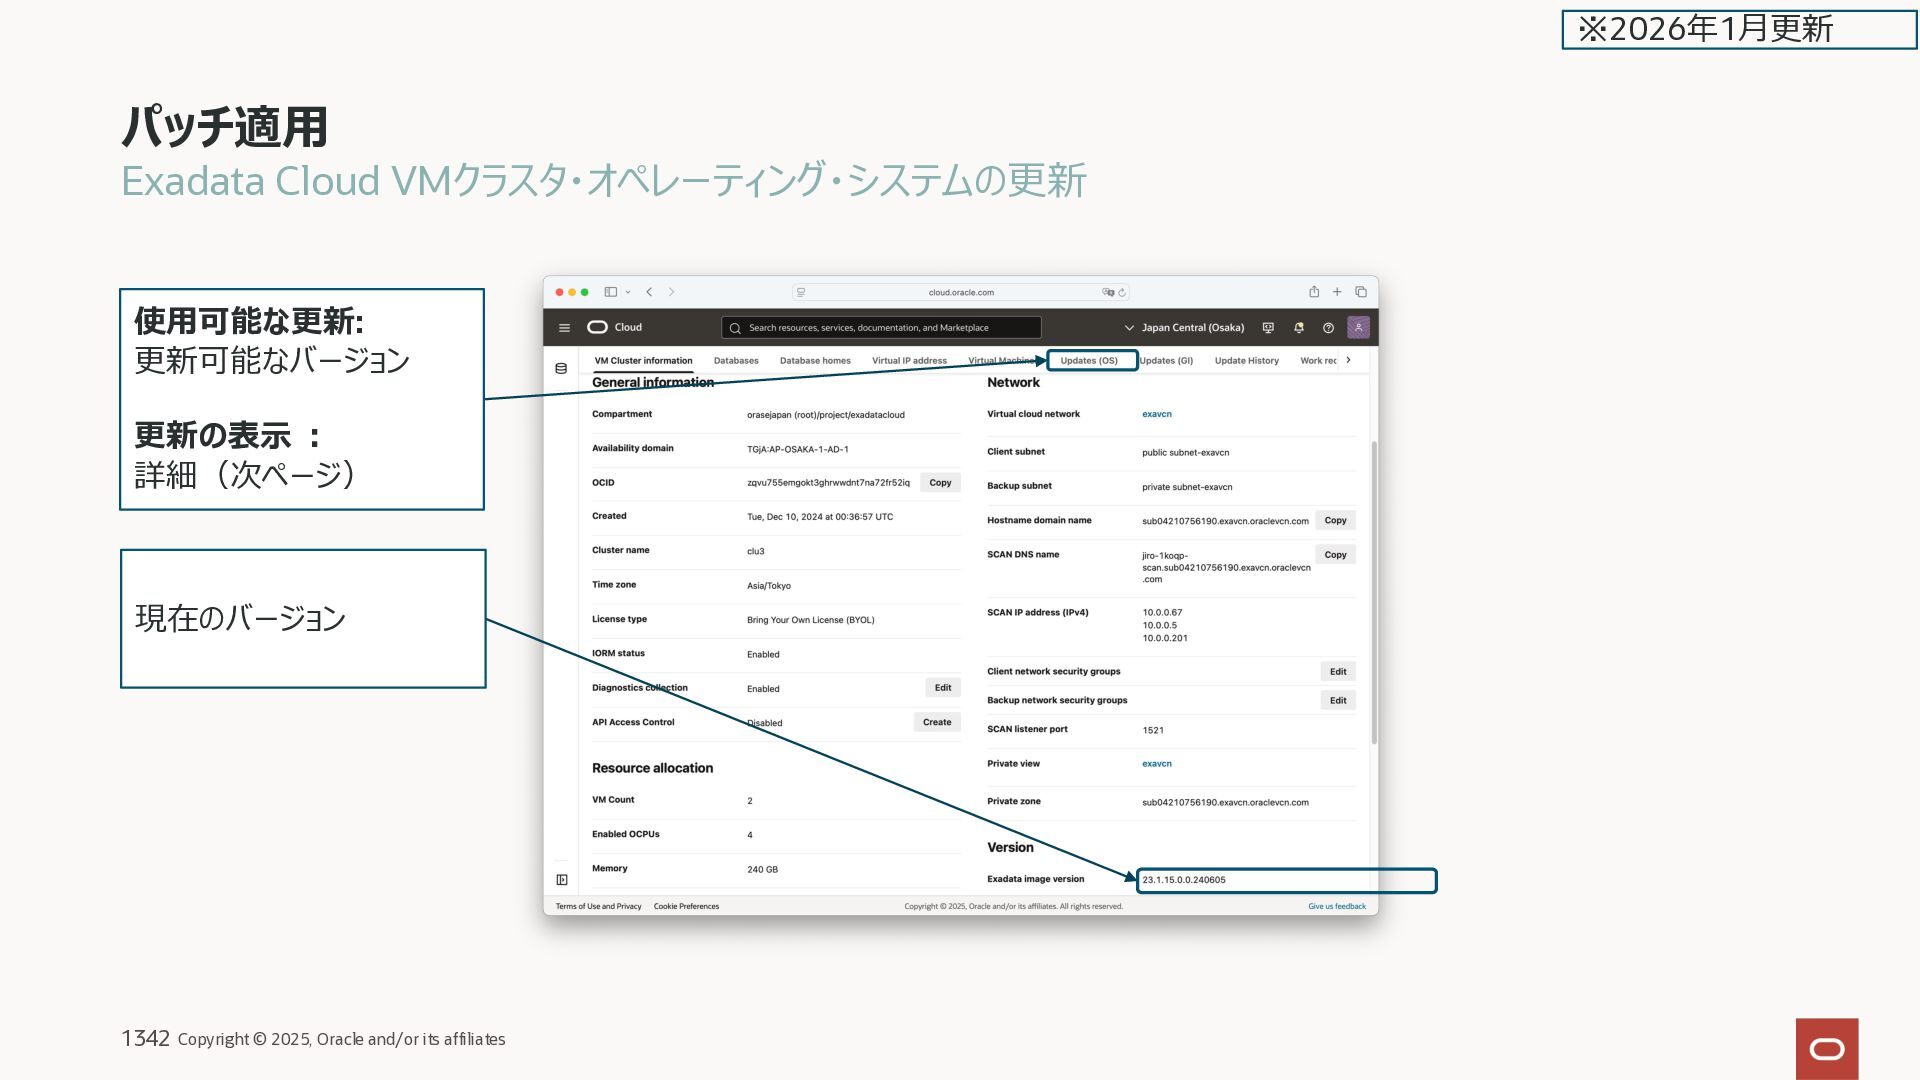Screen dimensions: 1920x1080
Task: Switch to the Database homes tab
Action: click(x=815, y=361)
